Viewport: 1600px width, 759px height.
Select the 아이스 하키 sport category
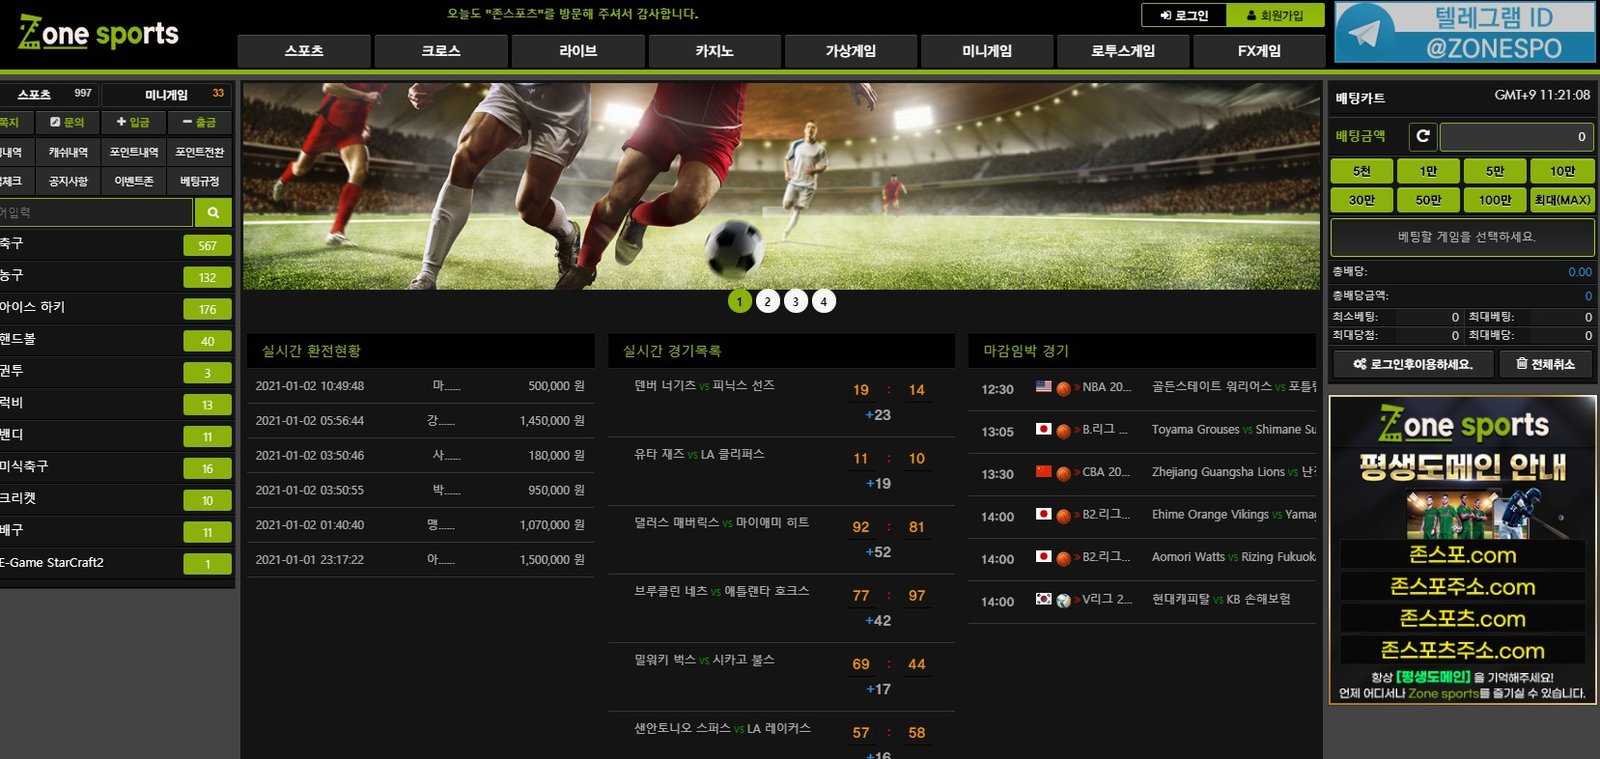(x=116, y=308)
